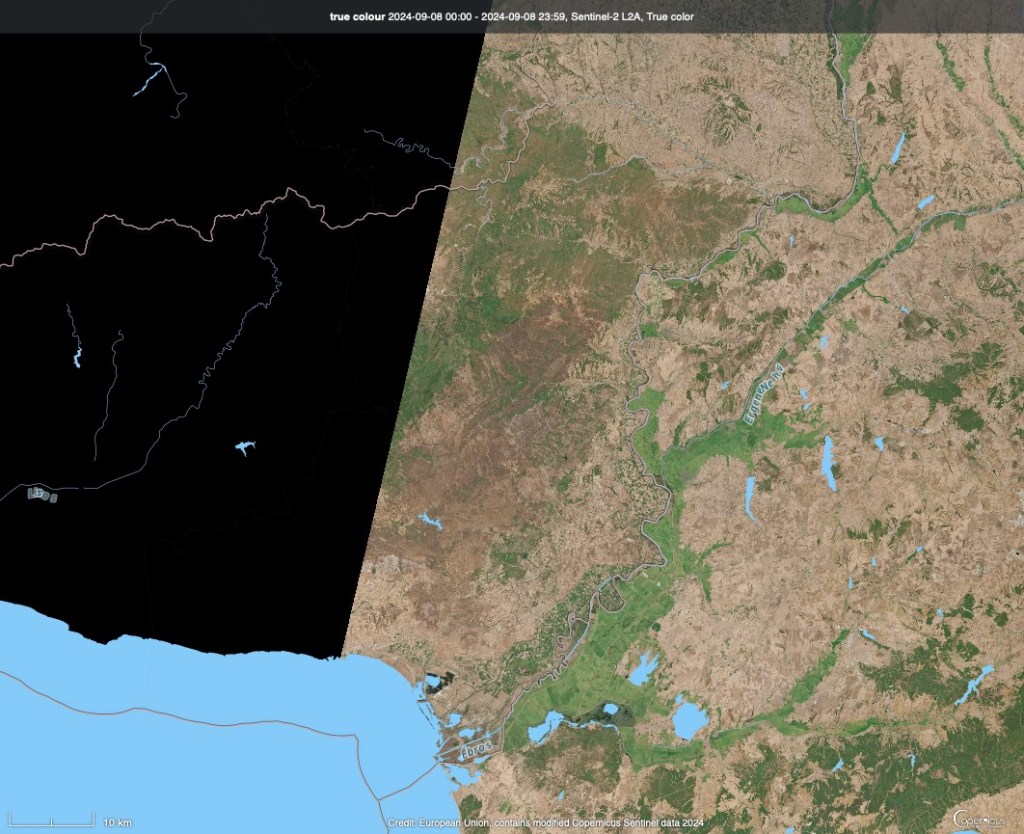Click the dark header bar left of the title
The image size is (1024, 834).
[150, 16]
